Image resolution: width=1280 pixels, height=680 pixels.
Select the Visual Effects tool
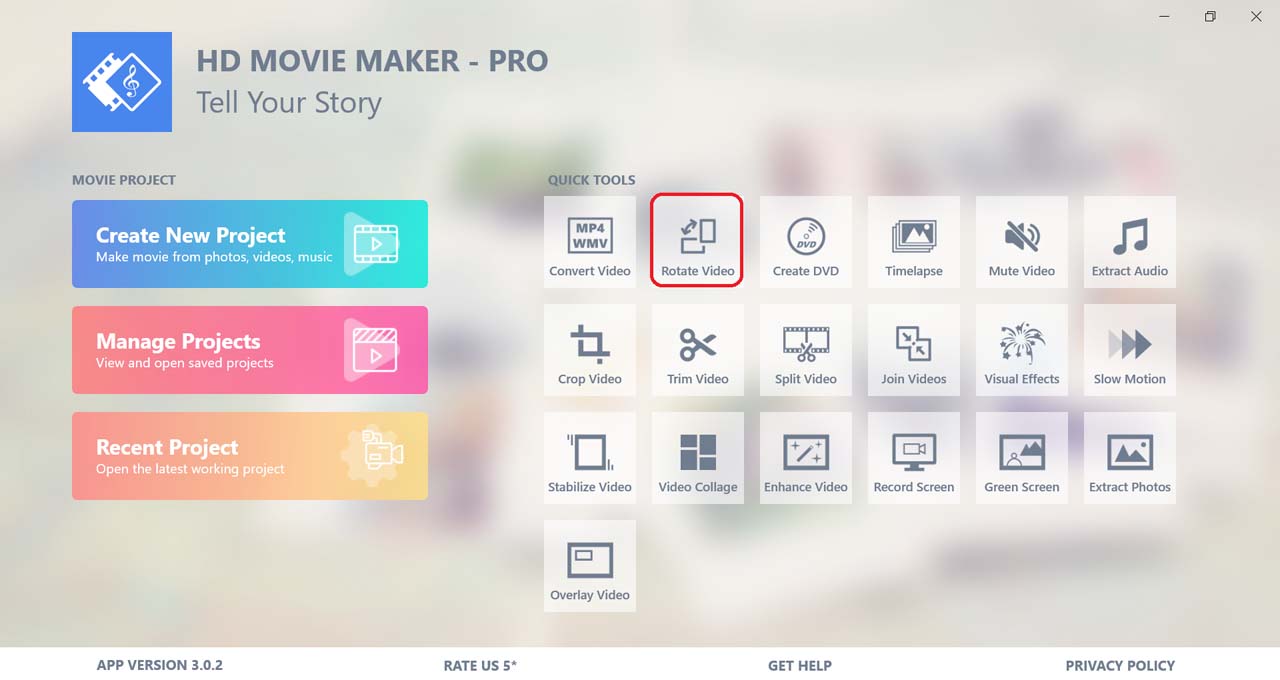pos(1022,350)
